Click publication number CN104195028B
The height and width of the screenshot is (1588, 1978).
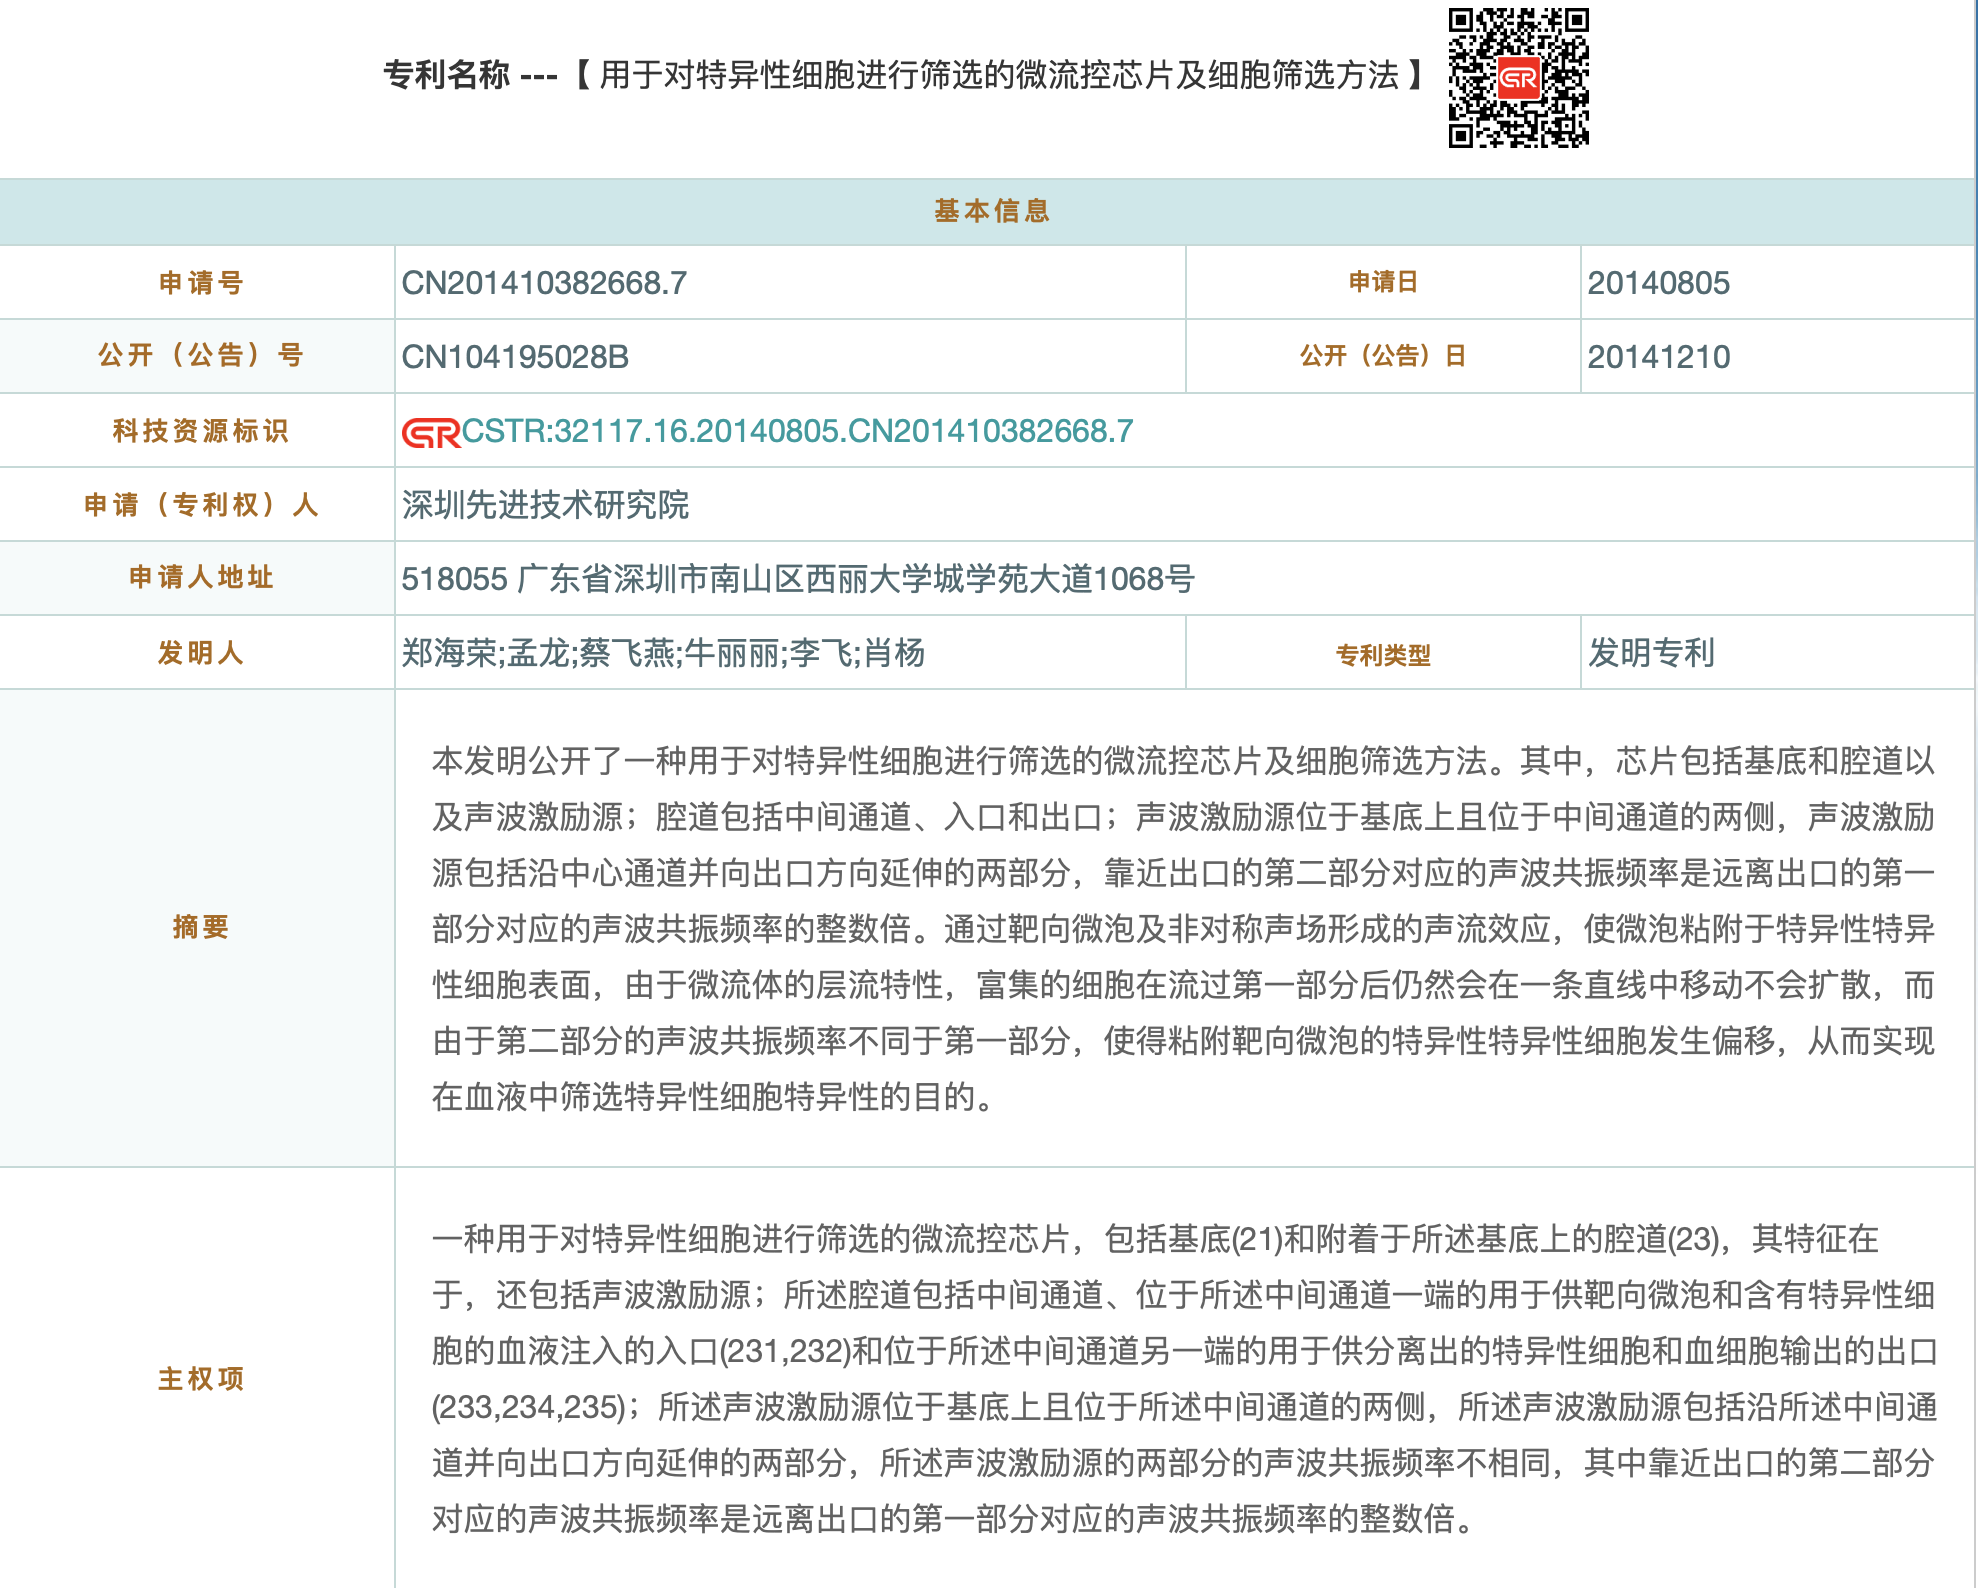(515, 357)
